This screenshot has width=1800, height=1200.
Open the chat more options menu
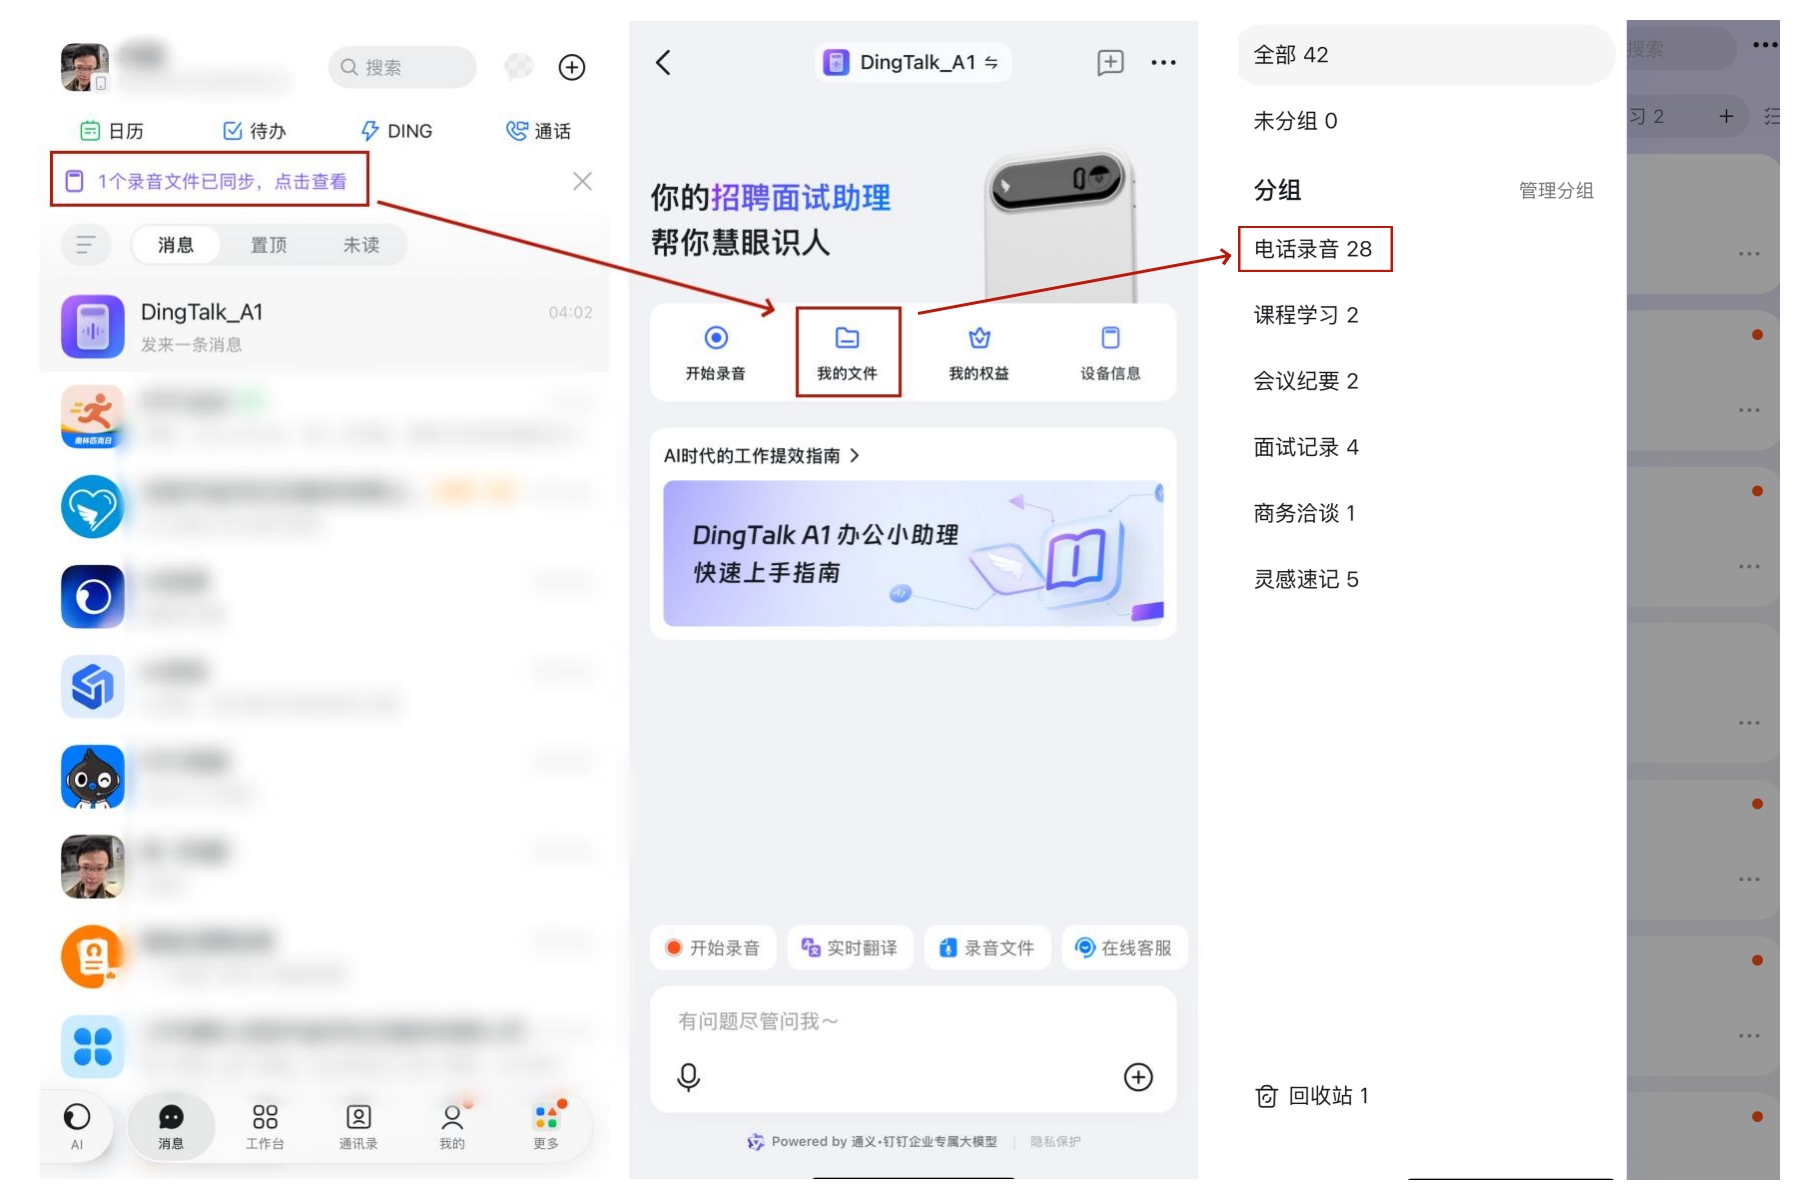pos(1163,62)
